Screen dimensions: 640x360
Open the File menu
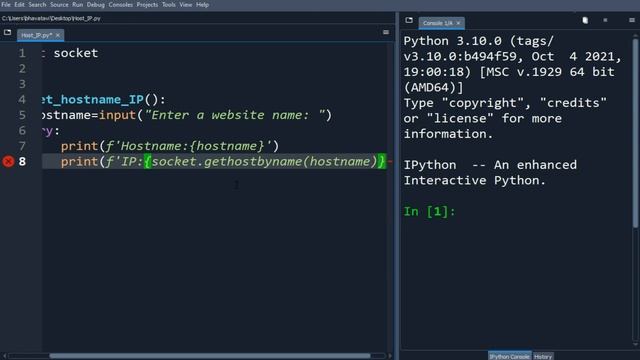[6, 5]
